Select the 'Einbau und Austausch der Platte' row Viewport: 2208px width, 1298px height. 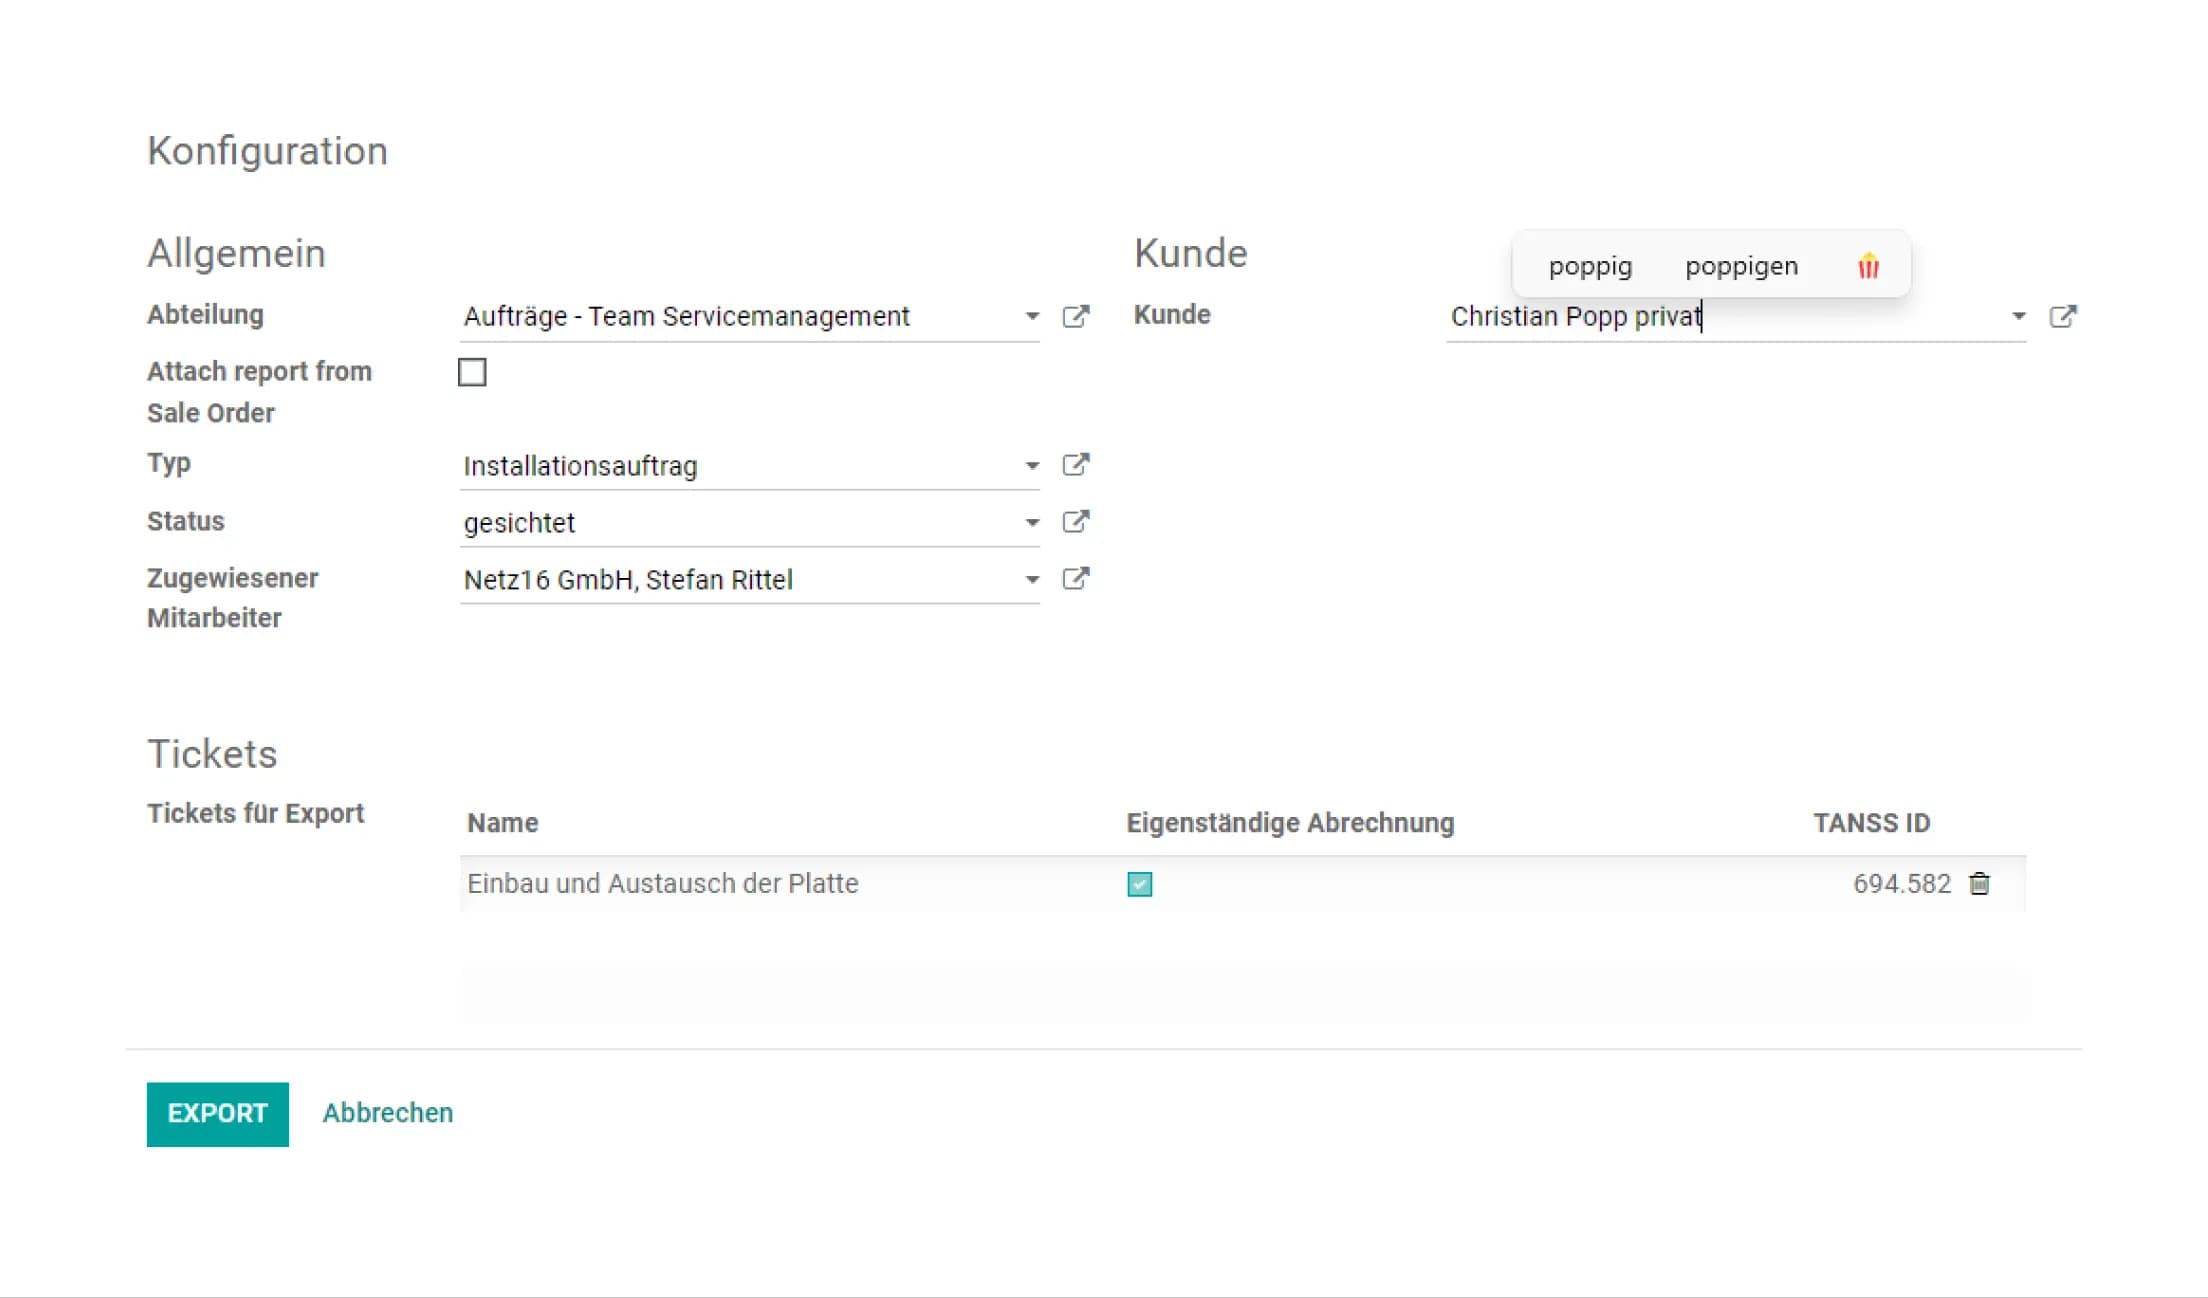pyautogui.click(x=662, y=884)
